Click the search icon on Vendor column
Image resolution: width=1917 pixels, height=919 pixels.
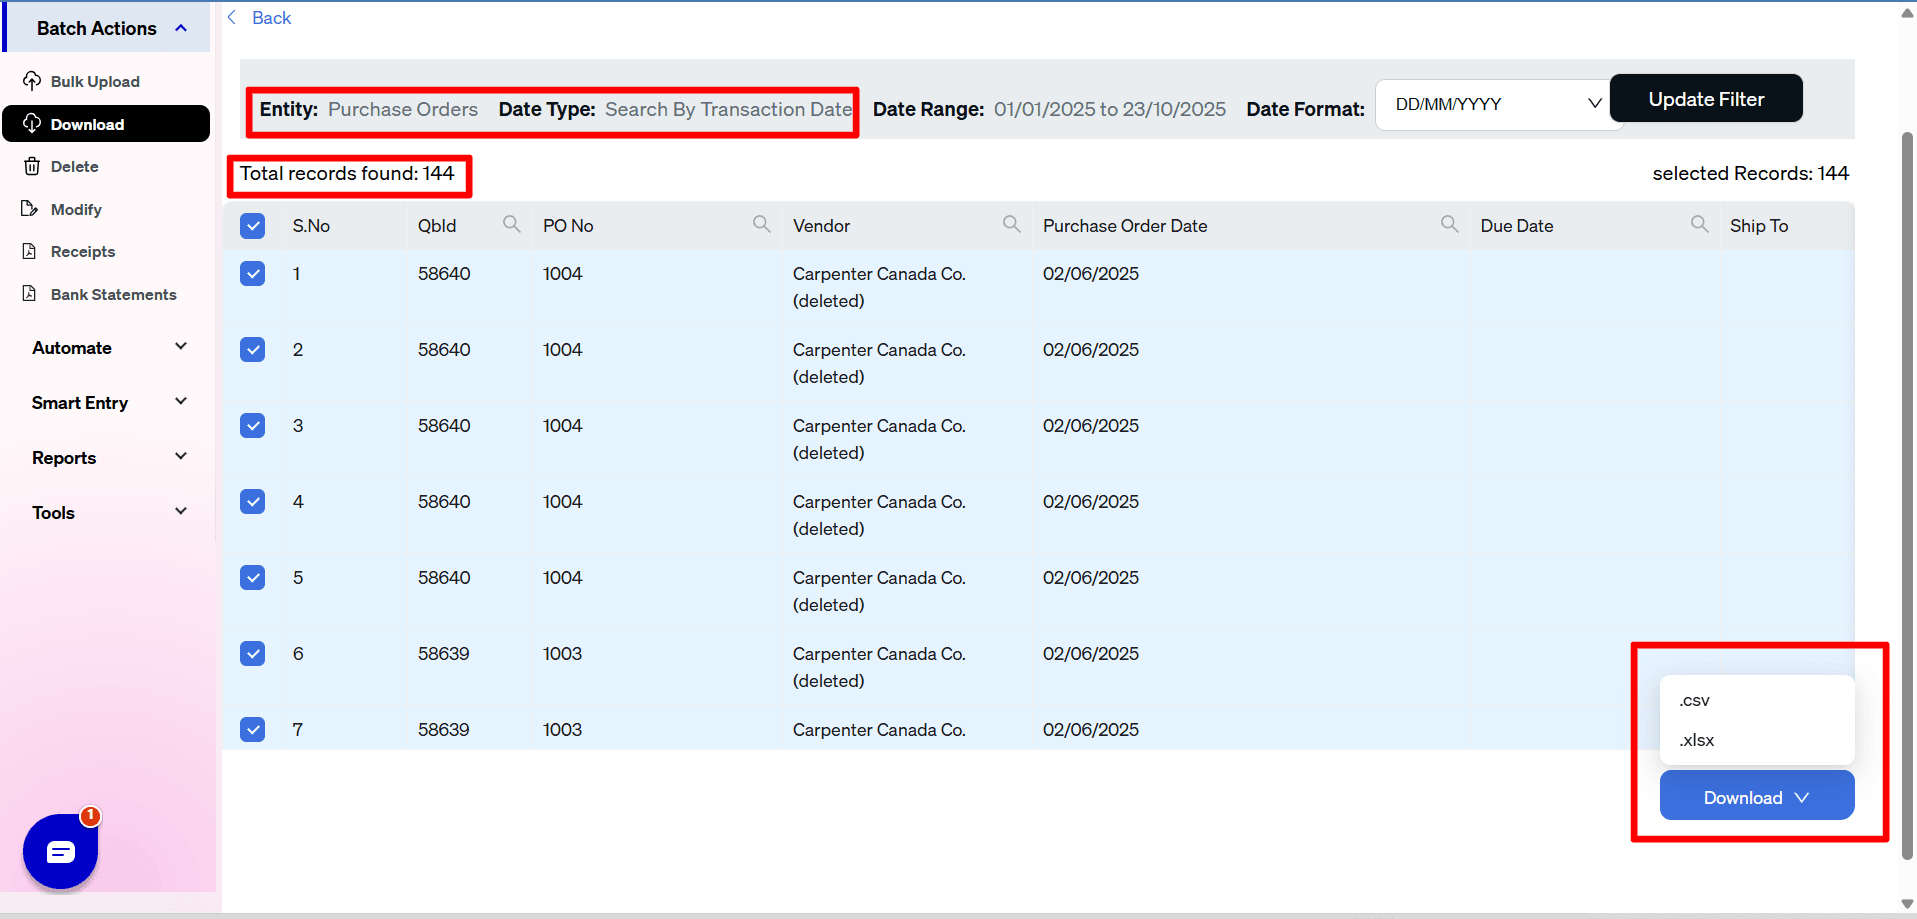1012,224
